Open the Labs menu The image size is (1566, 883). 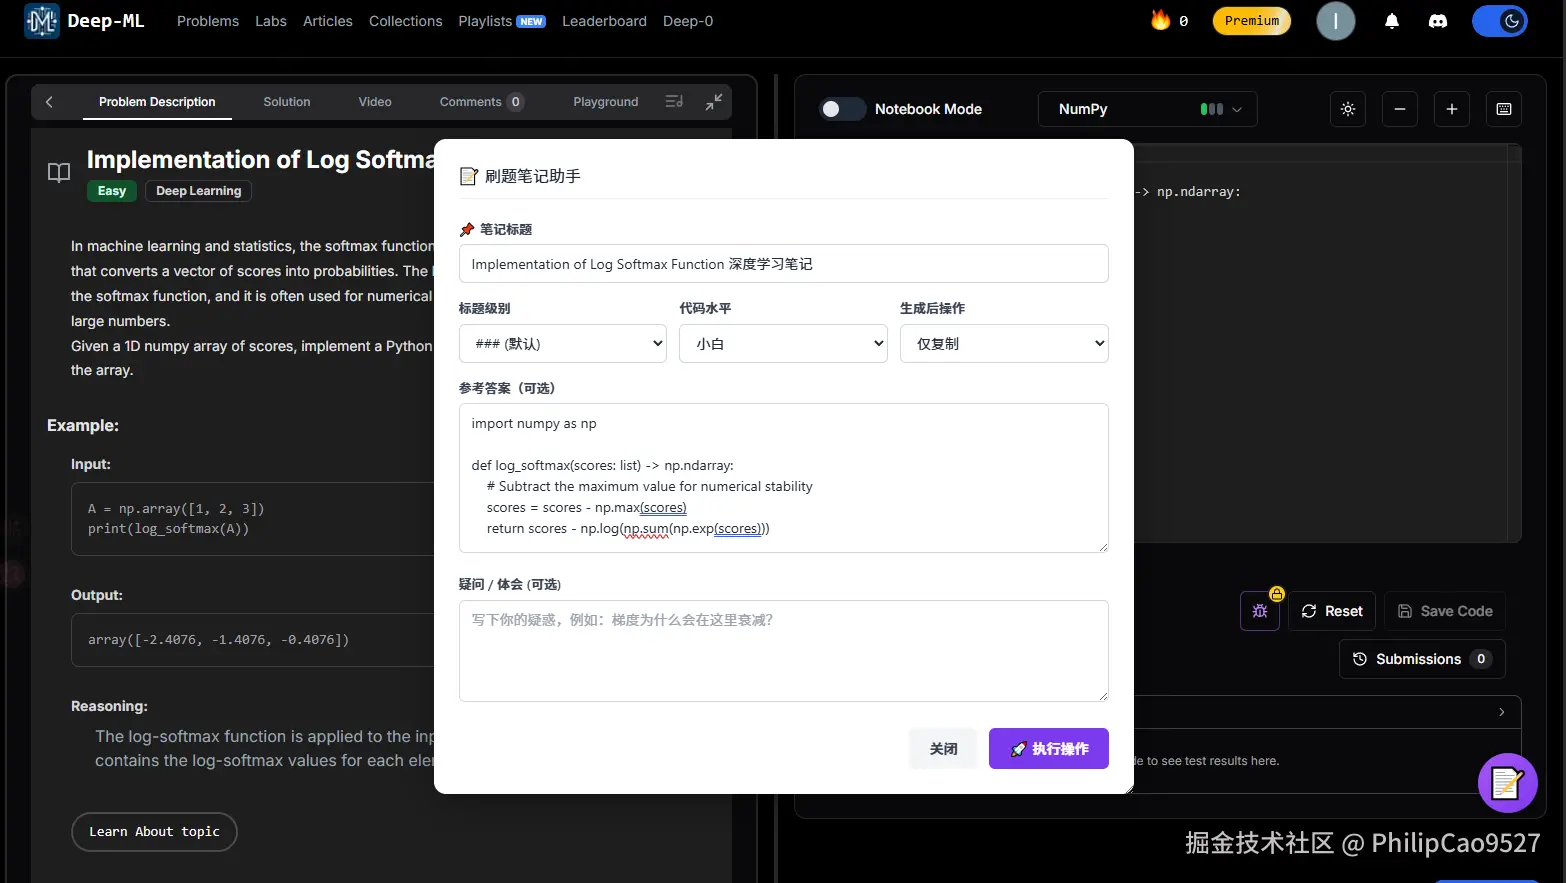pos(271,21)
